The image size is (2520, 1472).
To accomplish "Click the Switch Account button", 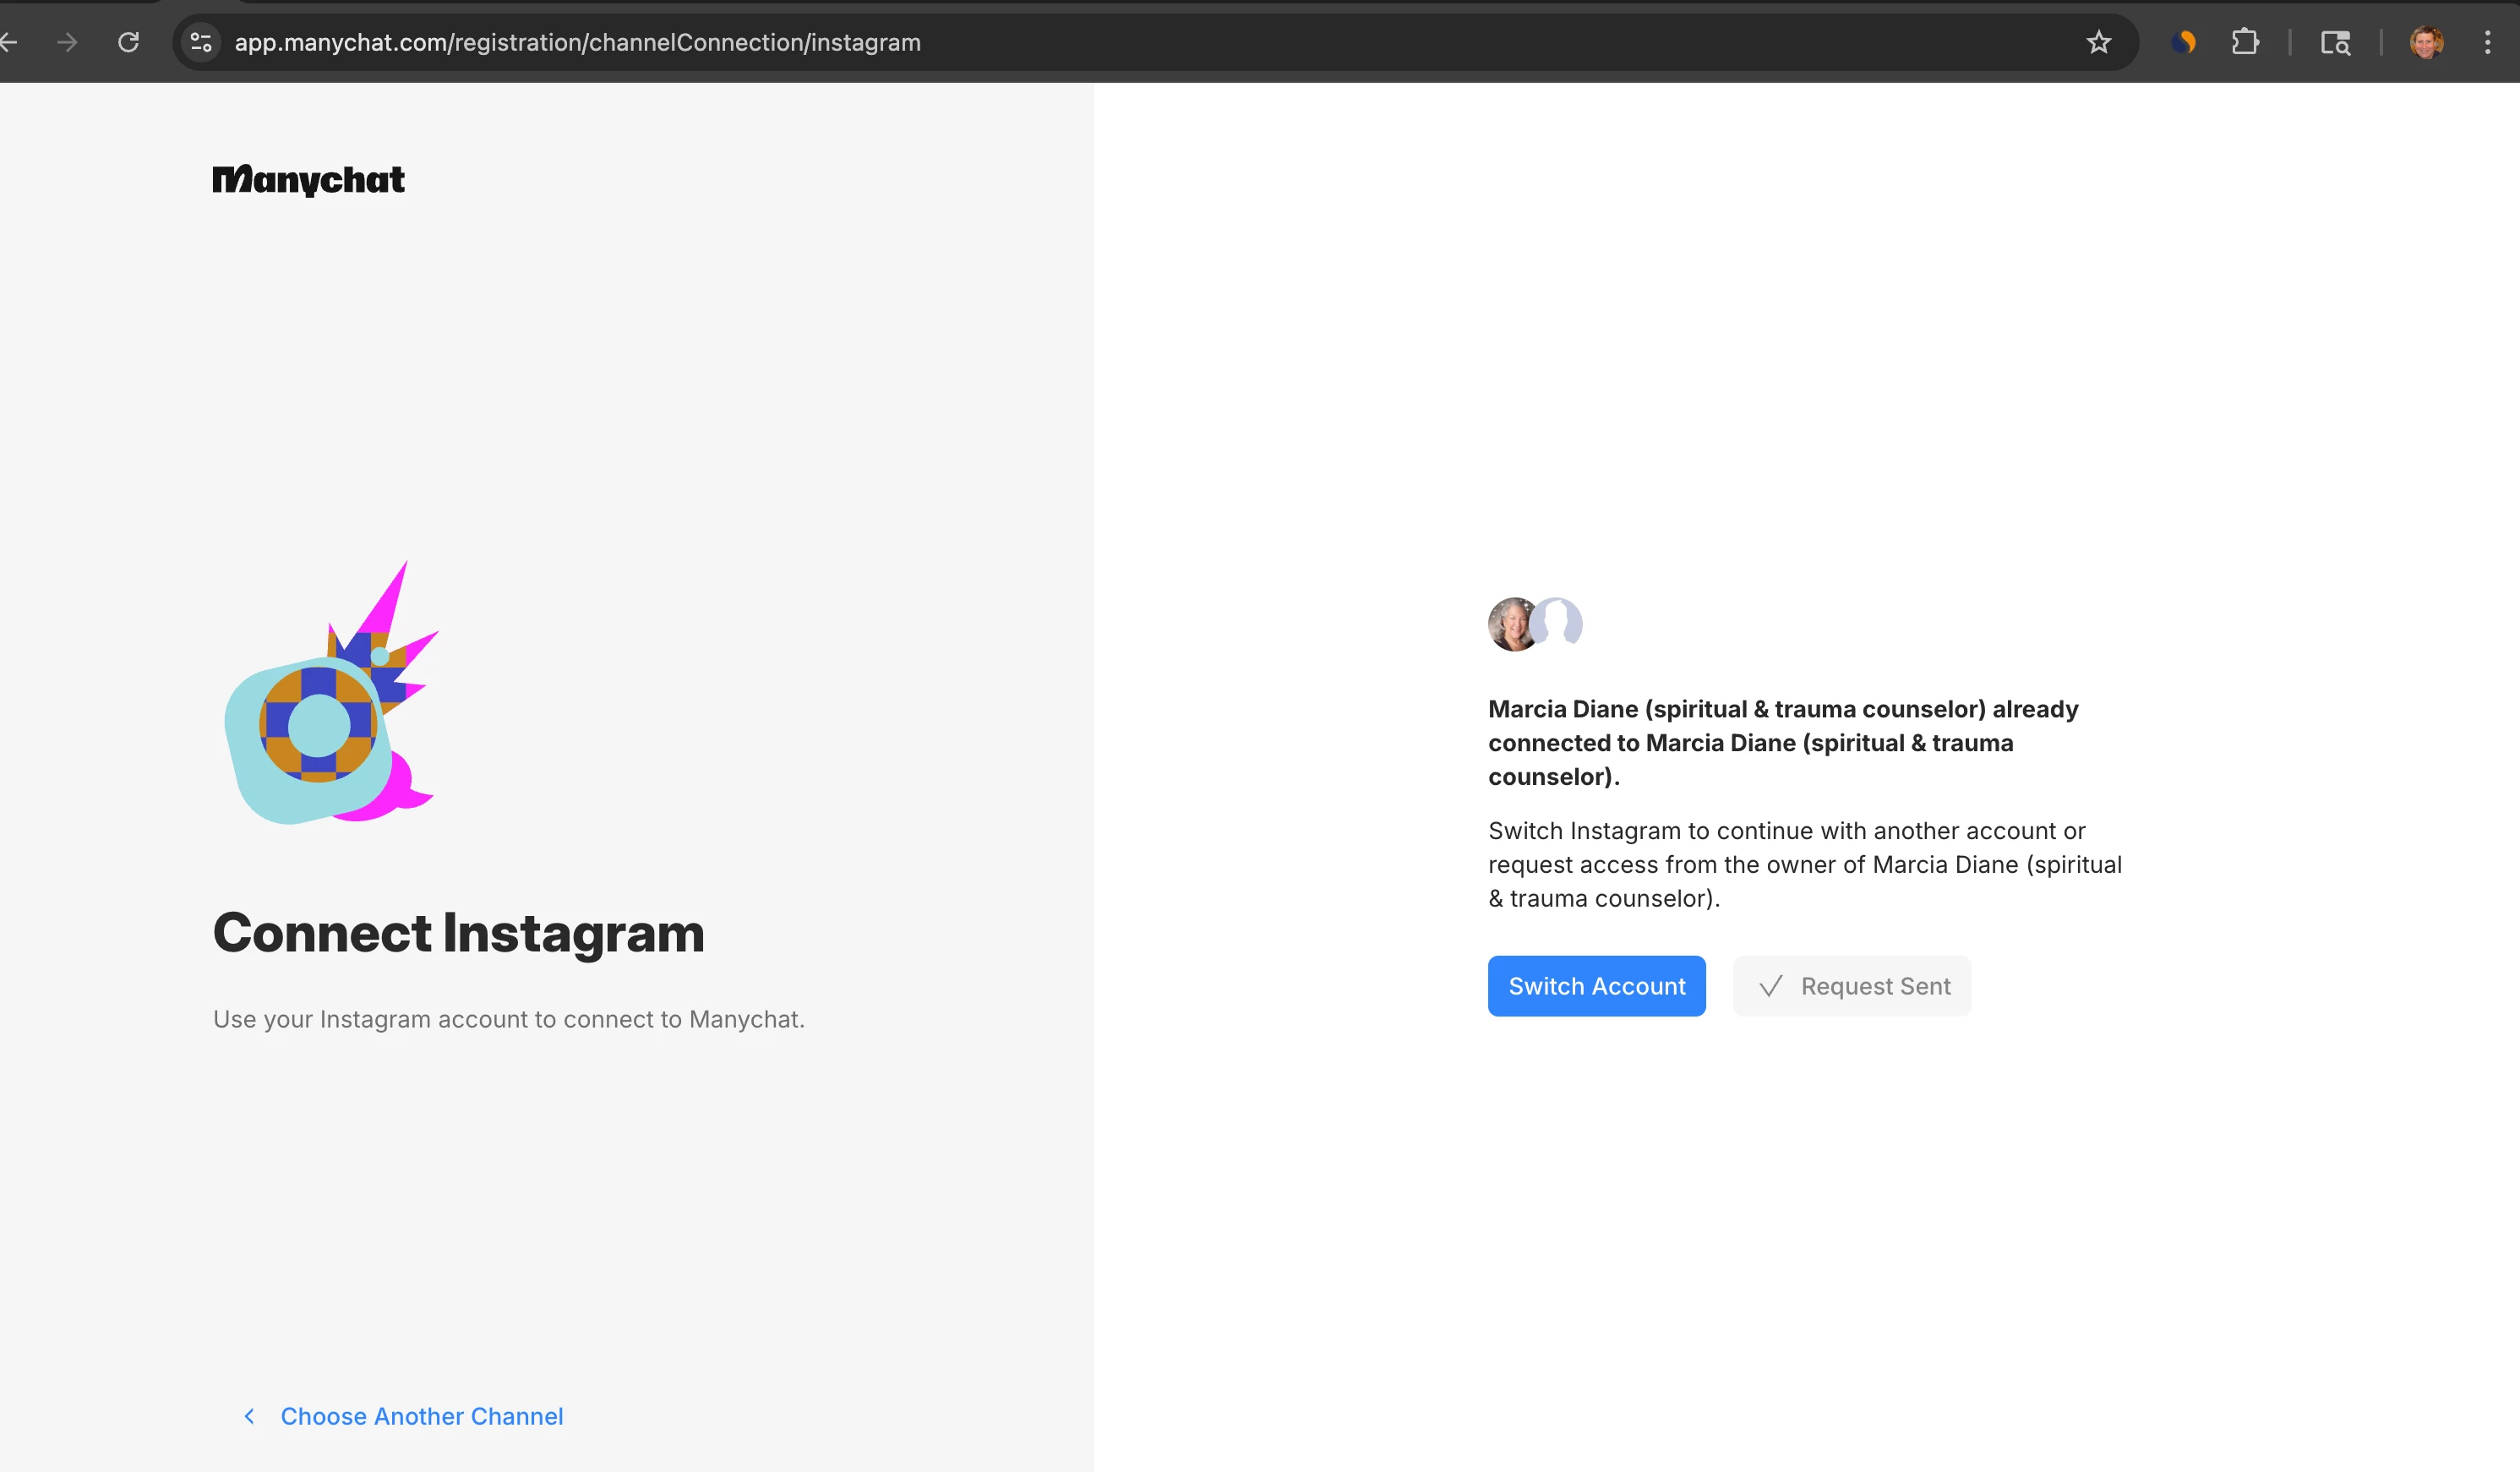I will point(1596,986).
